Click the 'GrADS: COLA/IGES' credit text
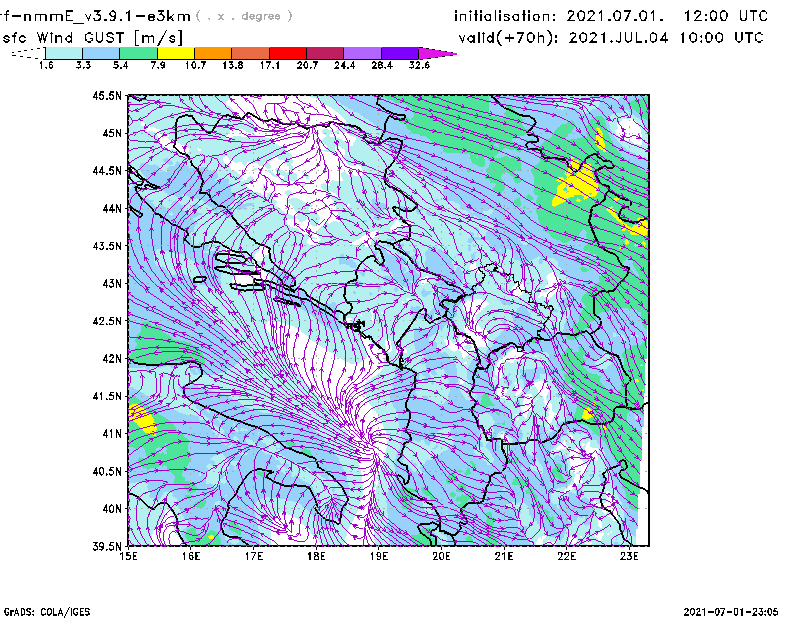This screenshot has width=800, height=618. click(x=47, y=612)
